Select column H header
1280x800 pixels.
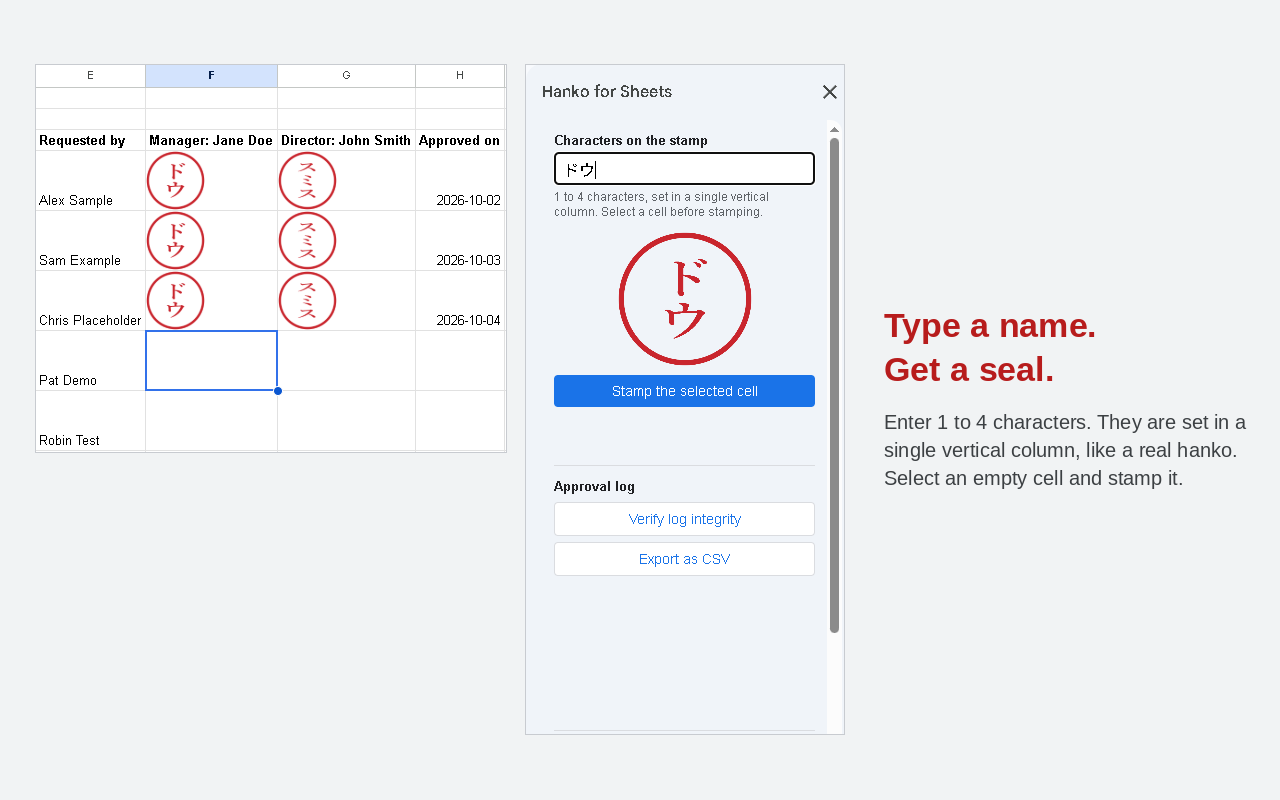click(460, 76)
